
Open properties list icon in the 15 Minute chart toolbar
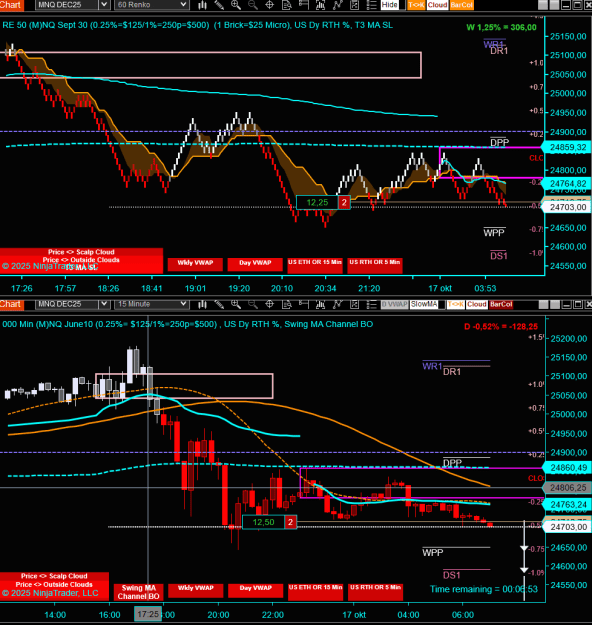(x=371, y=305)
